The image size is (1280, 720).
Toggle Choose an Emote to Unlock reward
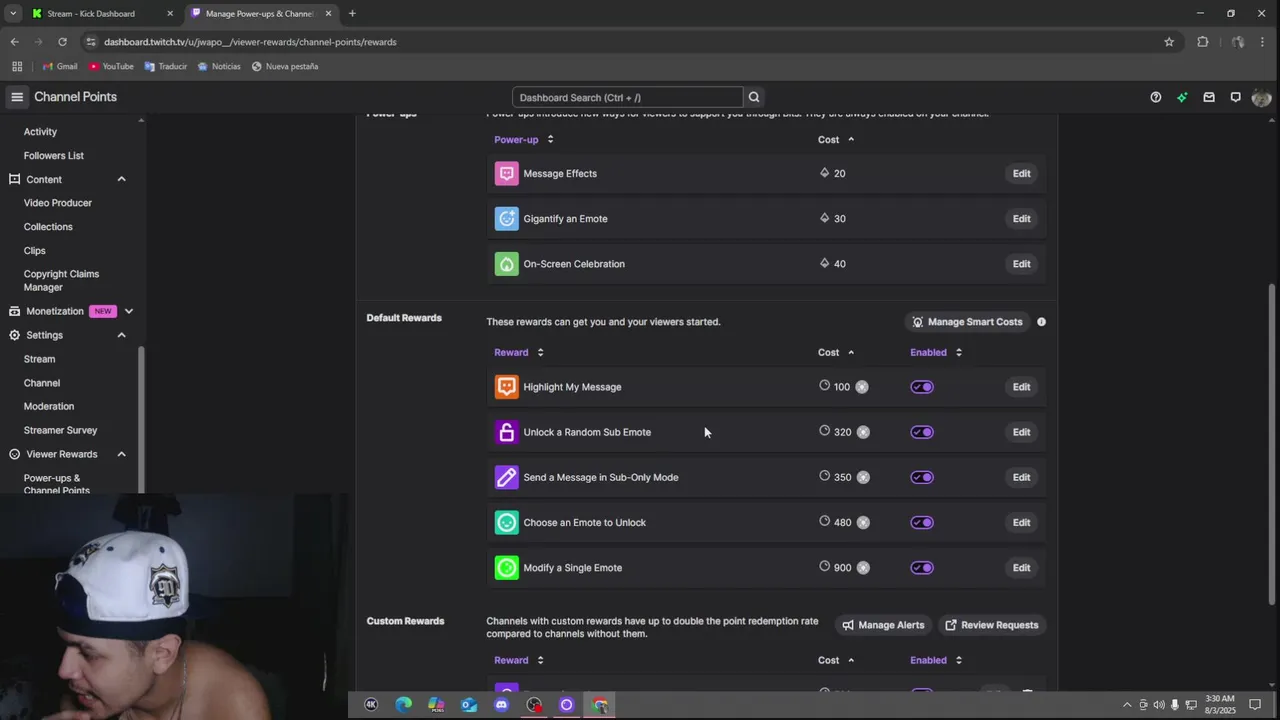(922, 522)
